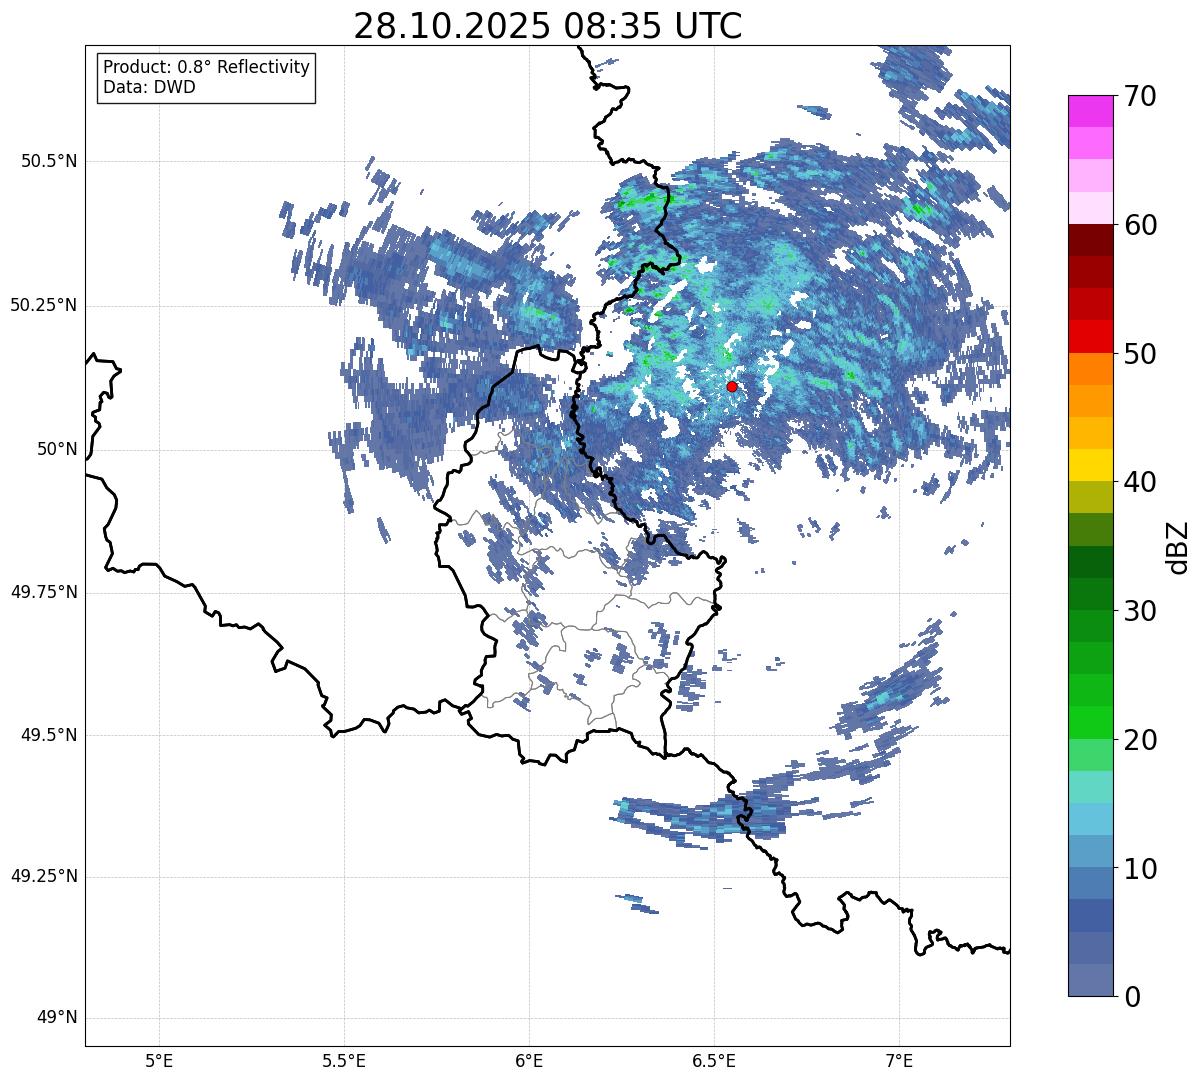This screenshot has height=1081, width=1202.
Task: Pick the bright green swatch above 20 dBZ
Action: tap(1091, 722)
